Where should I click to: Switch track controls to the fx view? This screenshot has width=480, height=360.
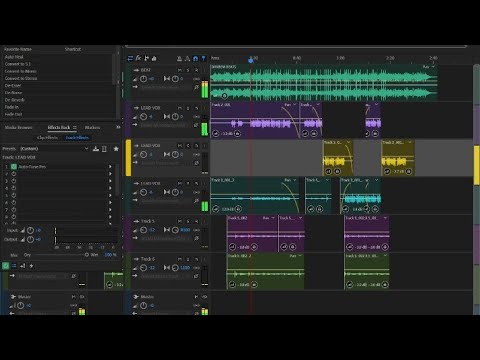pyautogui.click(x=138, y=58)
